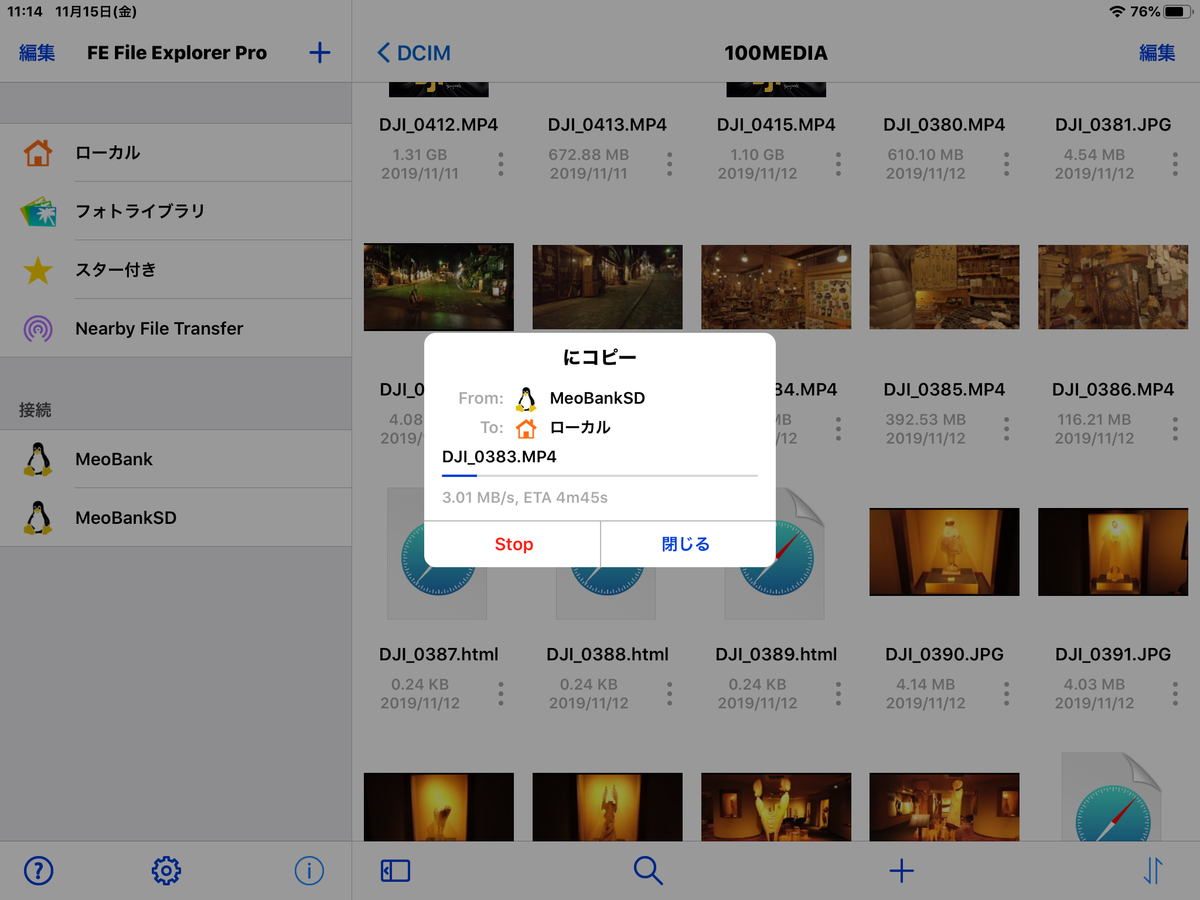The image size is (1200, 900).
Task: Open help with the question mark icon
Action: pyautogui.click(x=38, y=870)
